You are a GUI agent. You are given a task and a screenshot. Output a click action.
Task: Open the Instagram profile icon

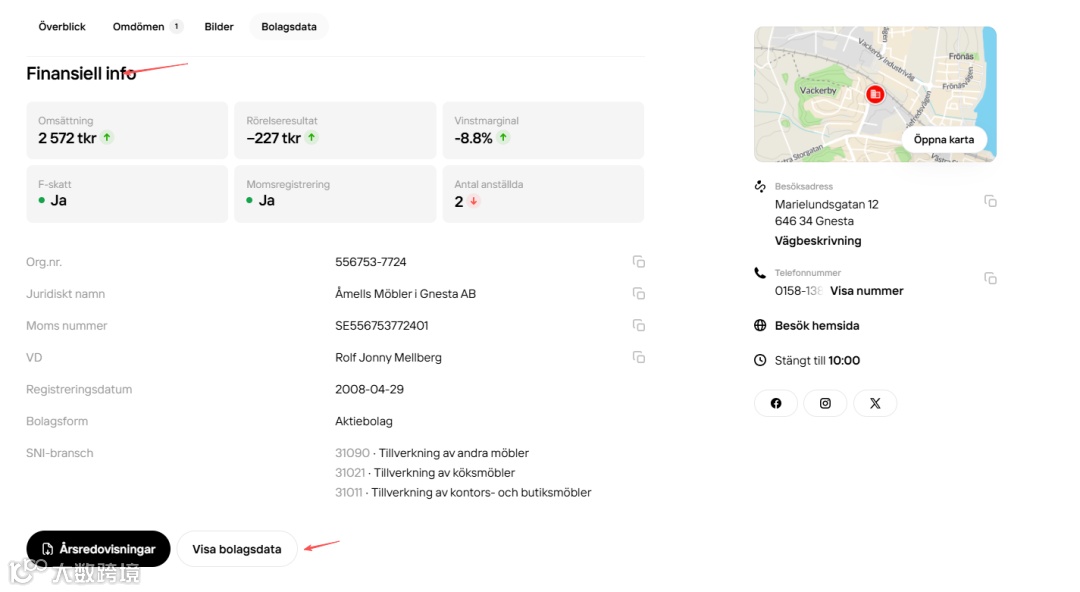tap(825, 403)
